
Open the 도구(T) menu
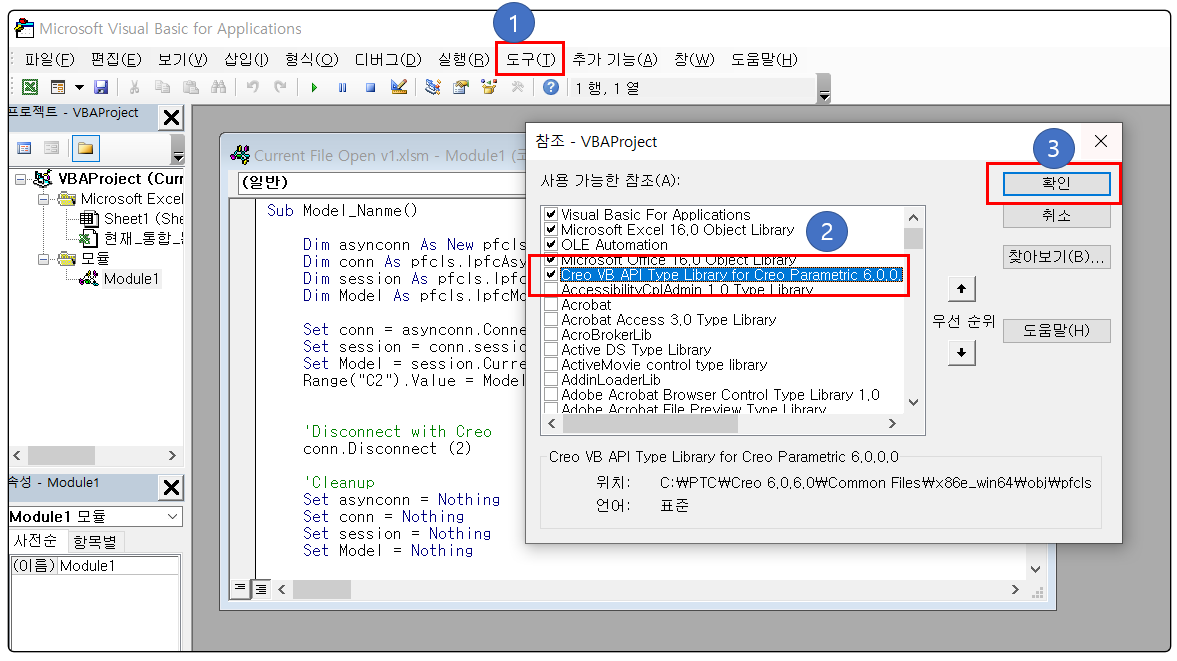[530, 59]
